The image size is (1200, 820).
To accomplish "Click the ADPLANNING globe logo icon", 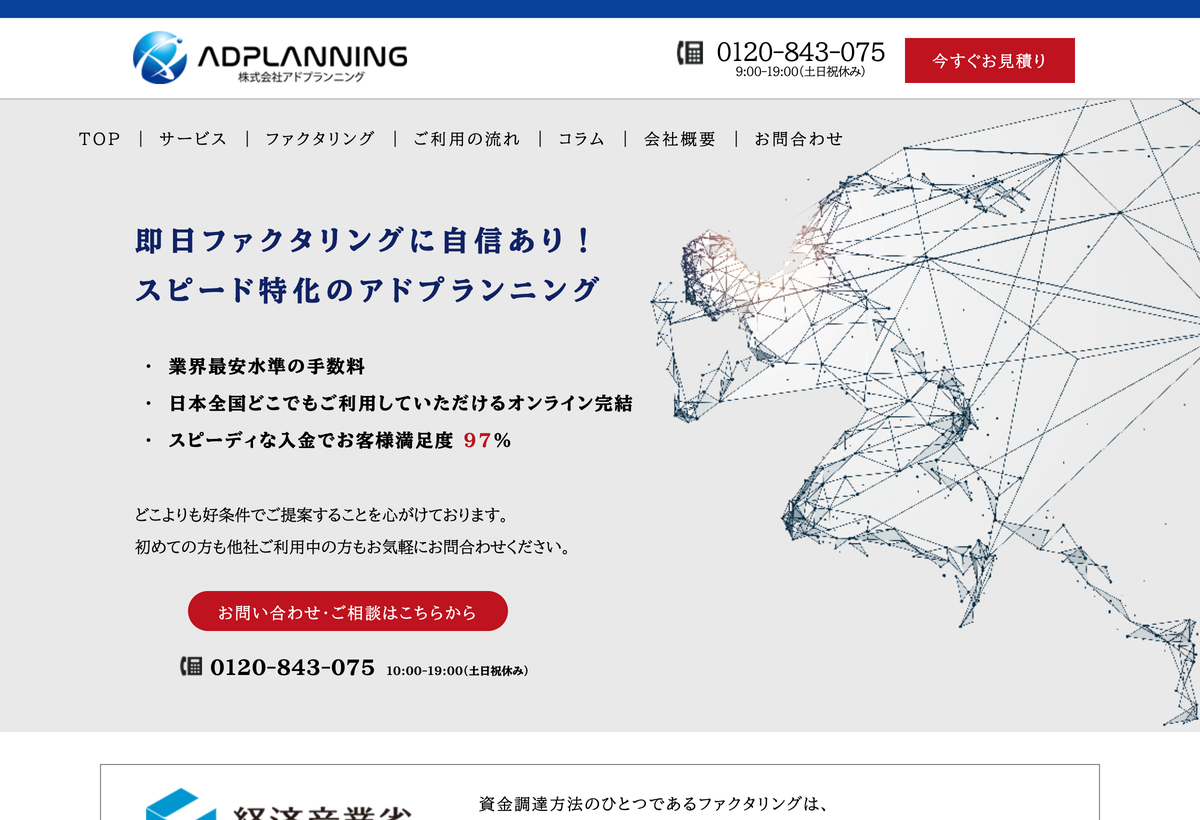I will click(160, 57).
